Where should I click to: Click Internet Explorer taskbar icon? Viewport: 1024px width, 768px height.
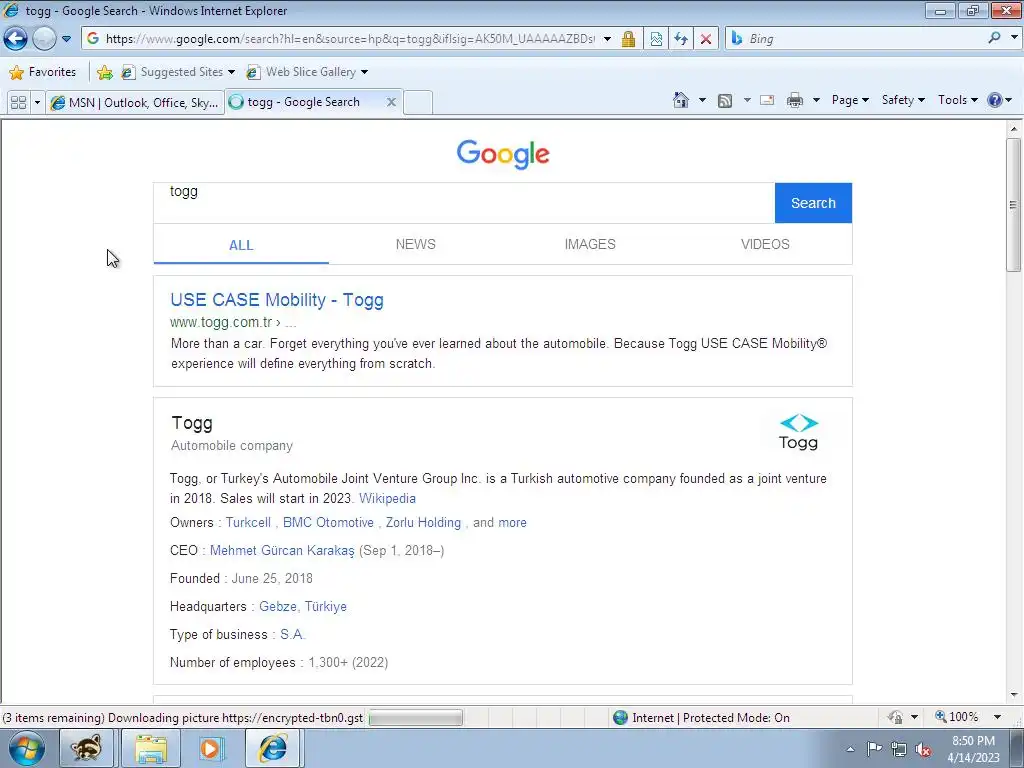coord(272,748)
